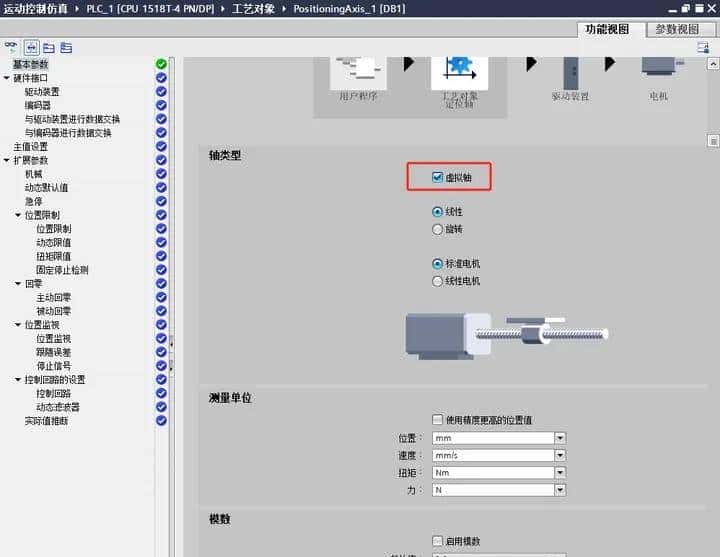Open 机械 under 扩展参数

[34, 174]
